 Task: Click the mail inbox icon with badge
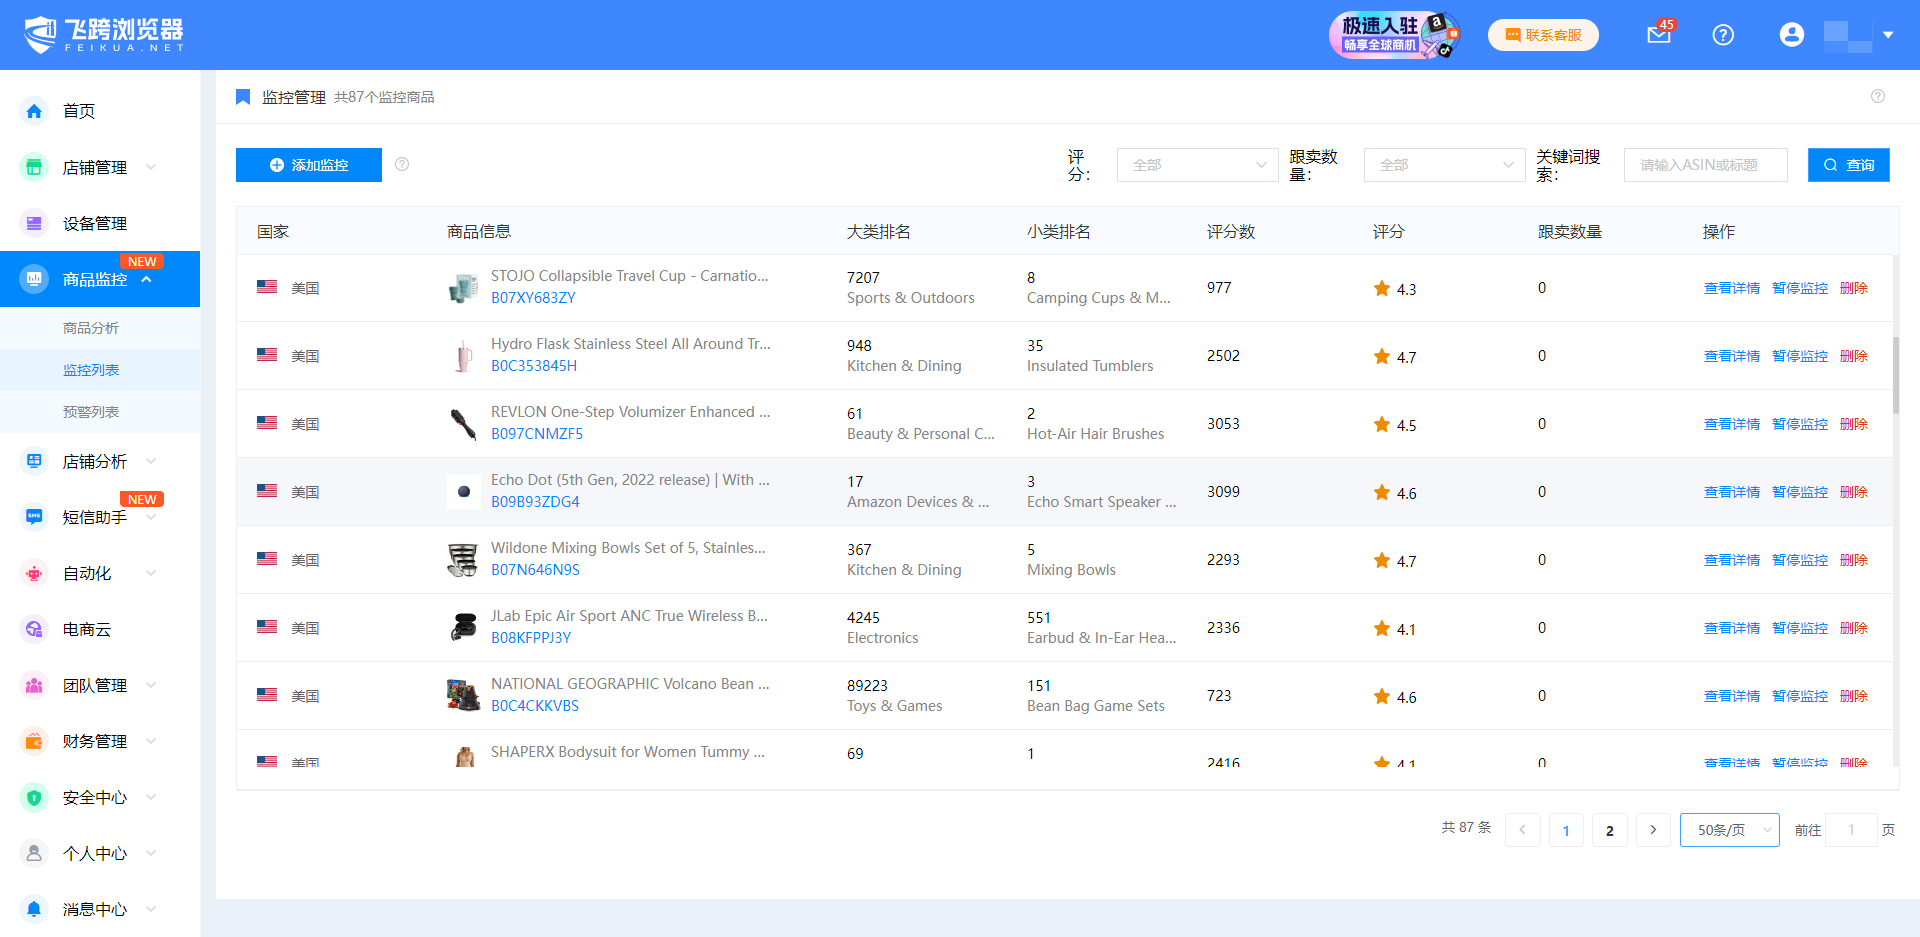click(1659, 35)
